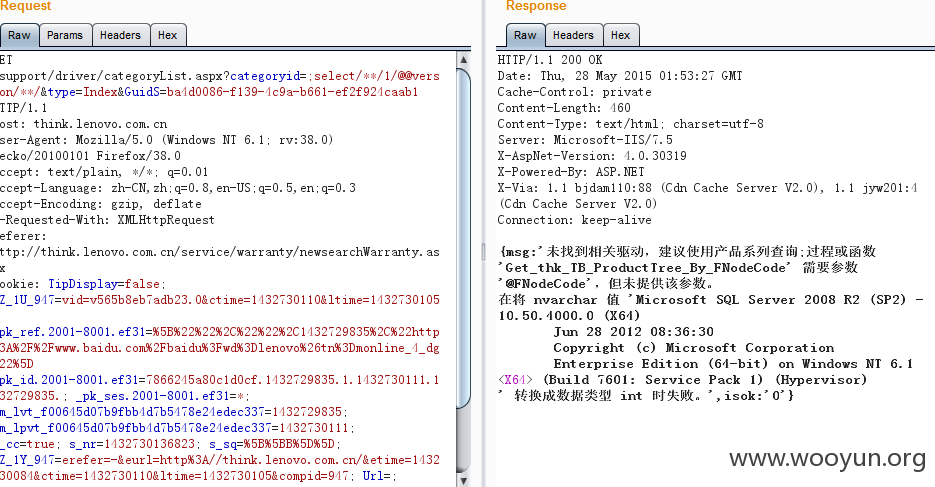Click the 'newsearchWarranty' referer URL line
The height and width of the screenshot is (487, 935).
(x=220, y=252)
